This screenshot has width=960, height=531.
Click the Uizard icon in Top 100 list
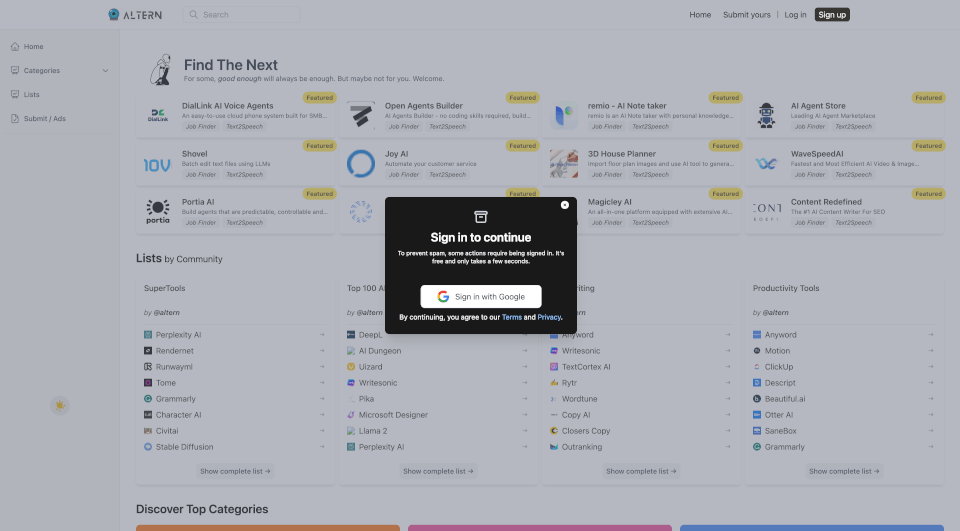pos(351,367)
